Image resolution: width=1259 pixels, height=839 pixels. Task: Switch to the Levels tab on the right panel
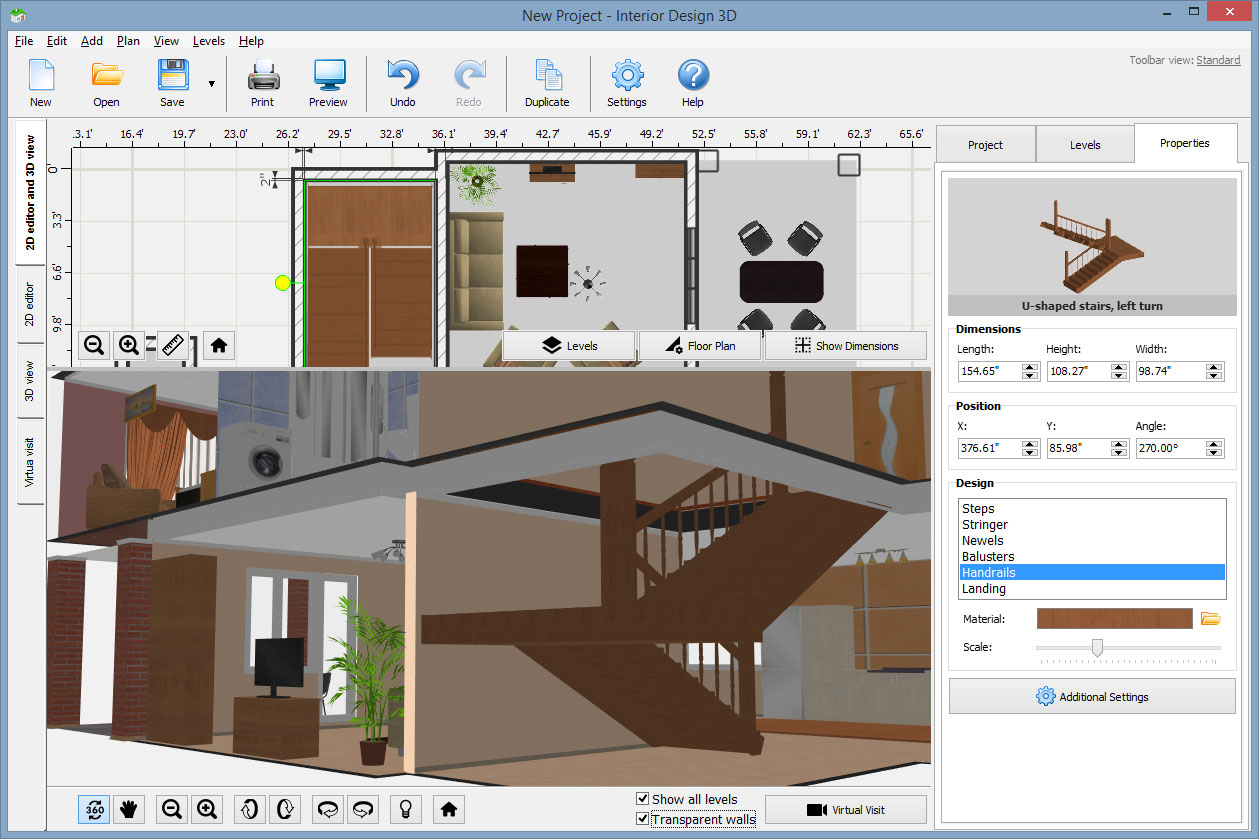point(1085,144)
